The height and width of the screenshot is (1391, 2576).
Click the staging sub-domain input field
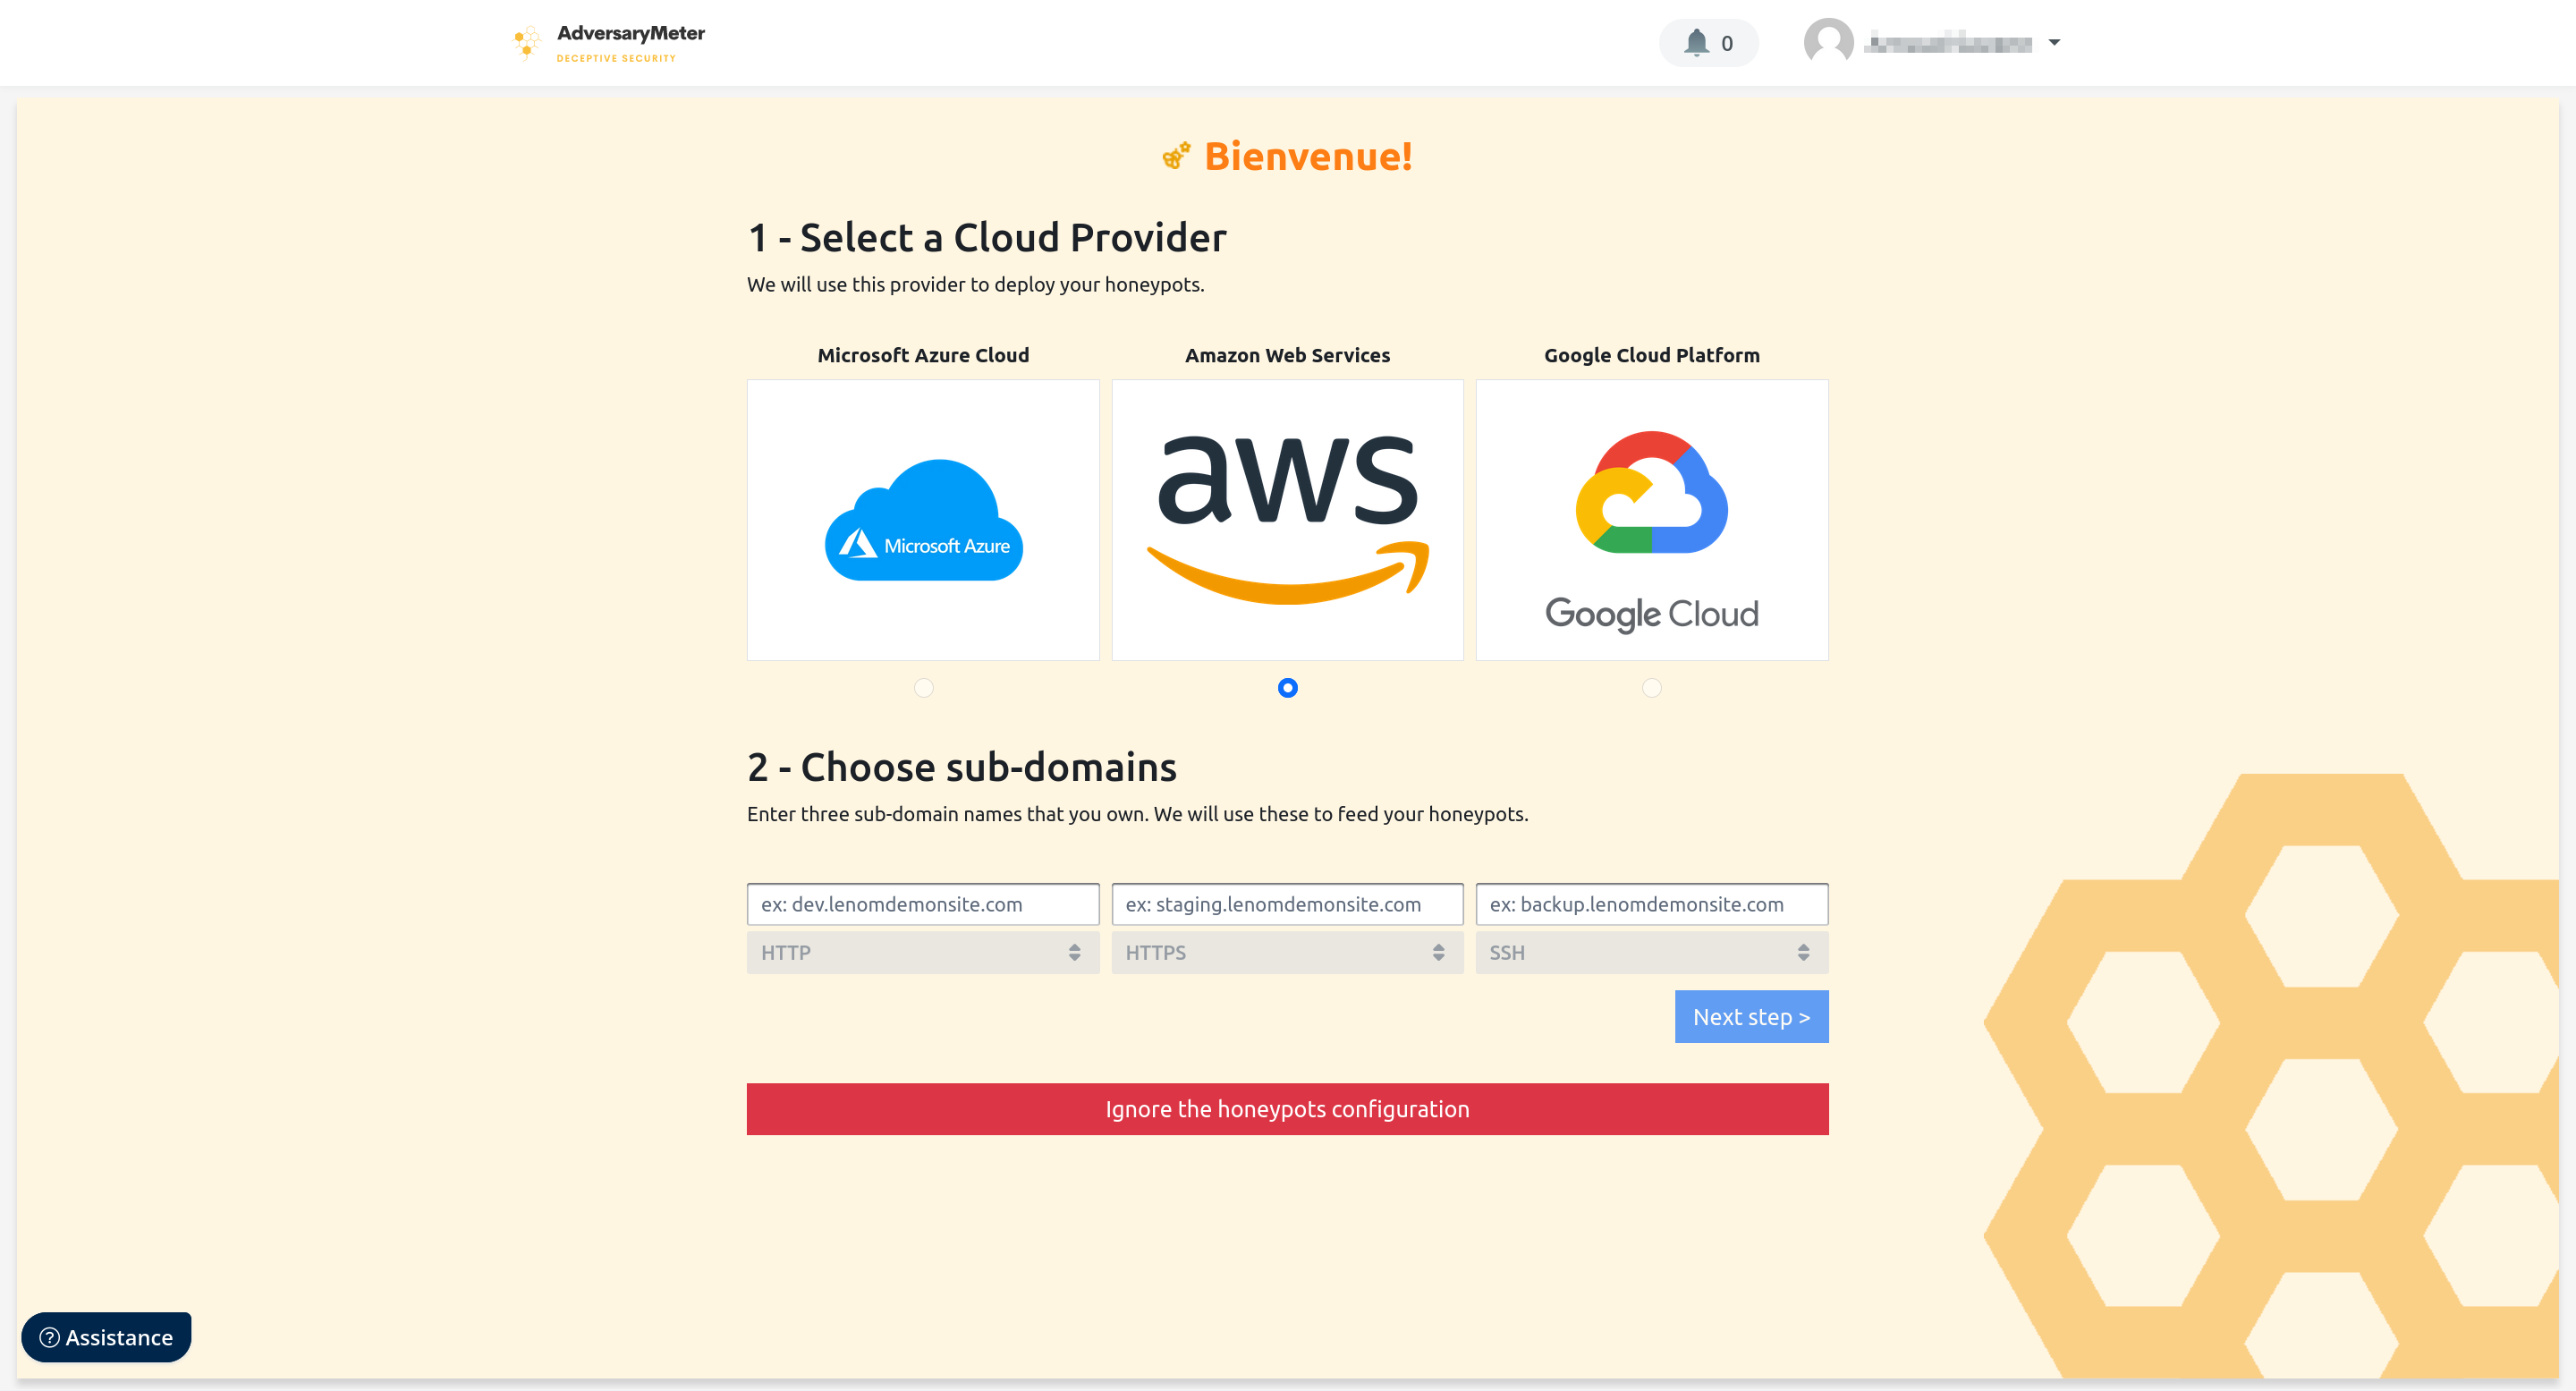pos(1287,904)
